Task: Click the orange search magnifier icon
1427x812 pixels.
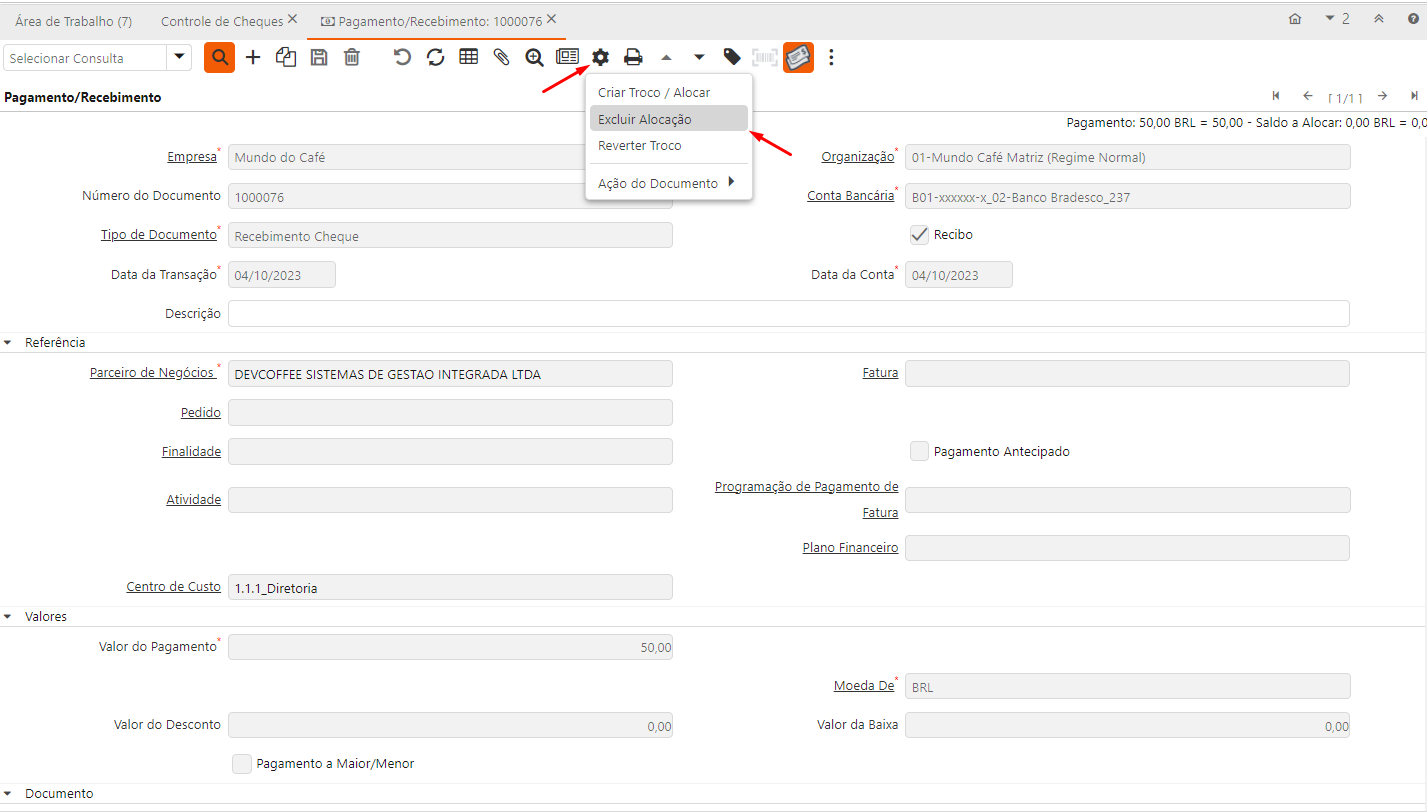Action: click(219, 58)
